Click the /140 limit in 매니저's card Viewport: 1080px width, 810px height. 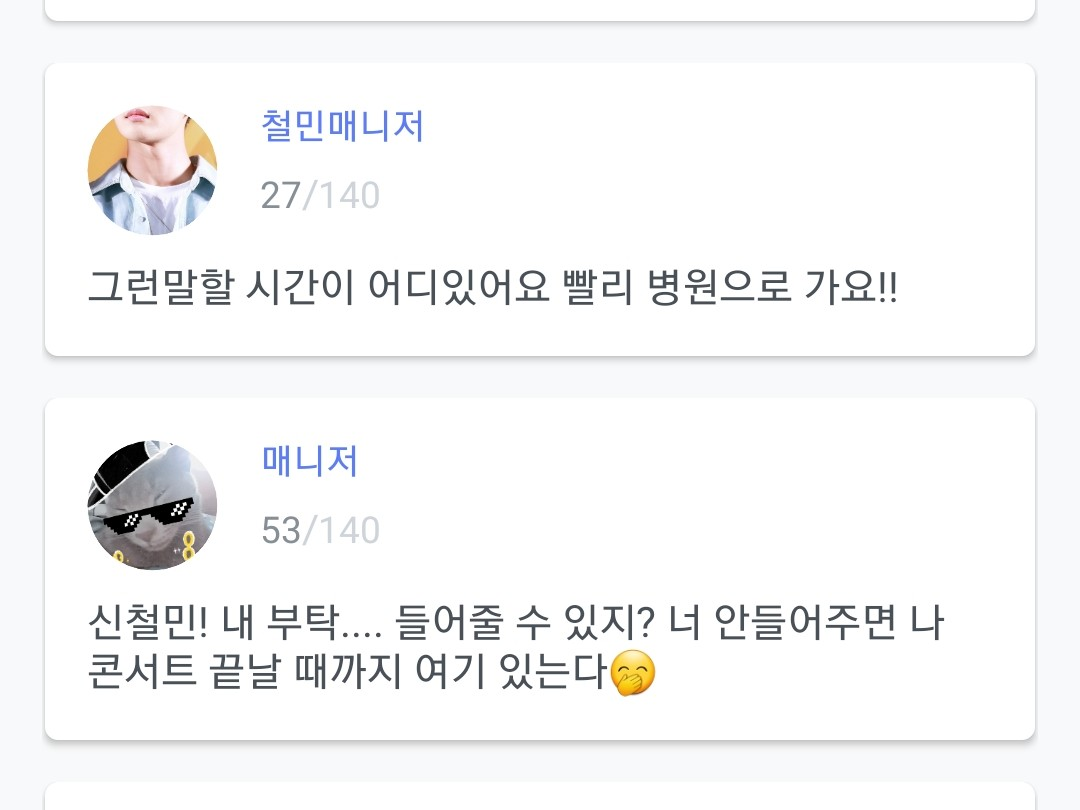341,530
